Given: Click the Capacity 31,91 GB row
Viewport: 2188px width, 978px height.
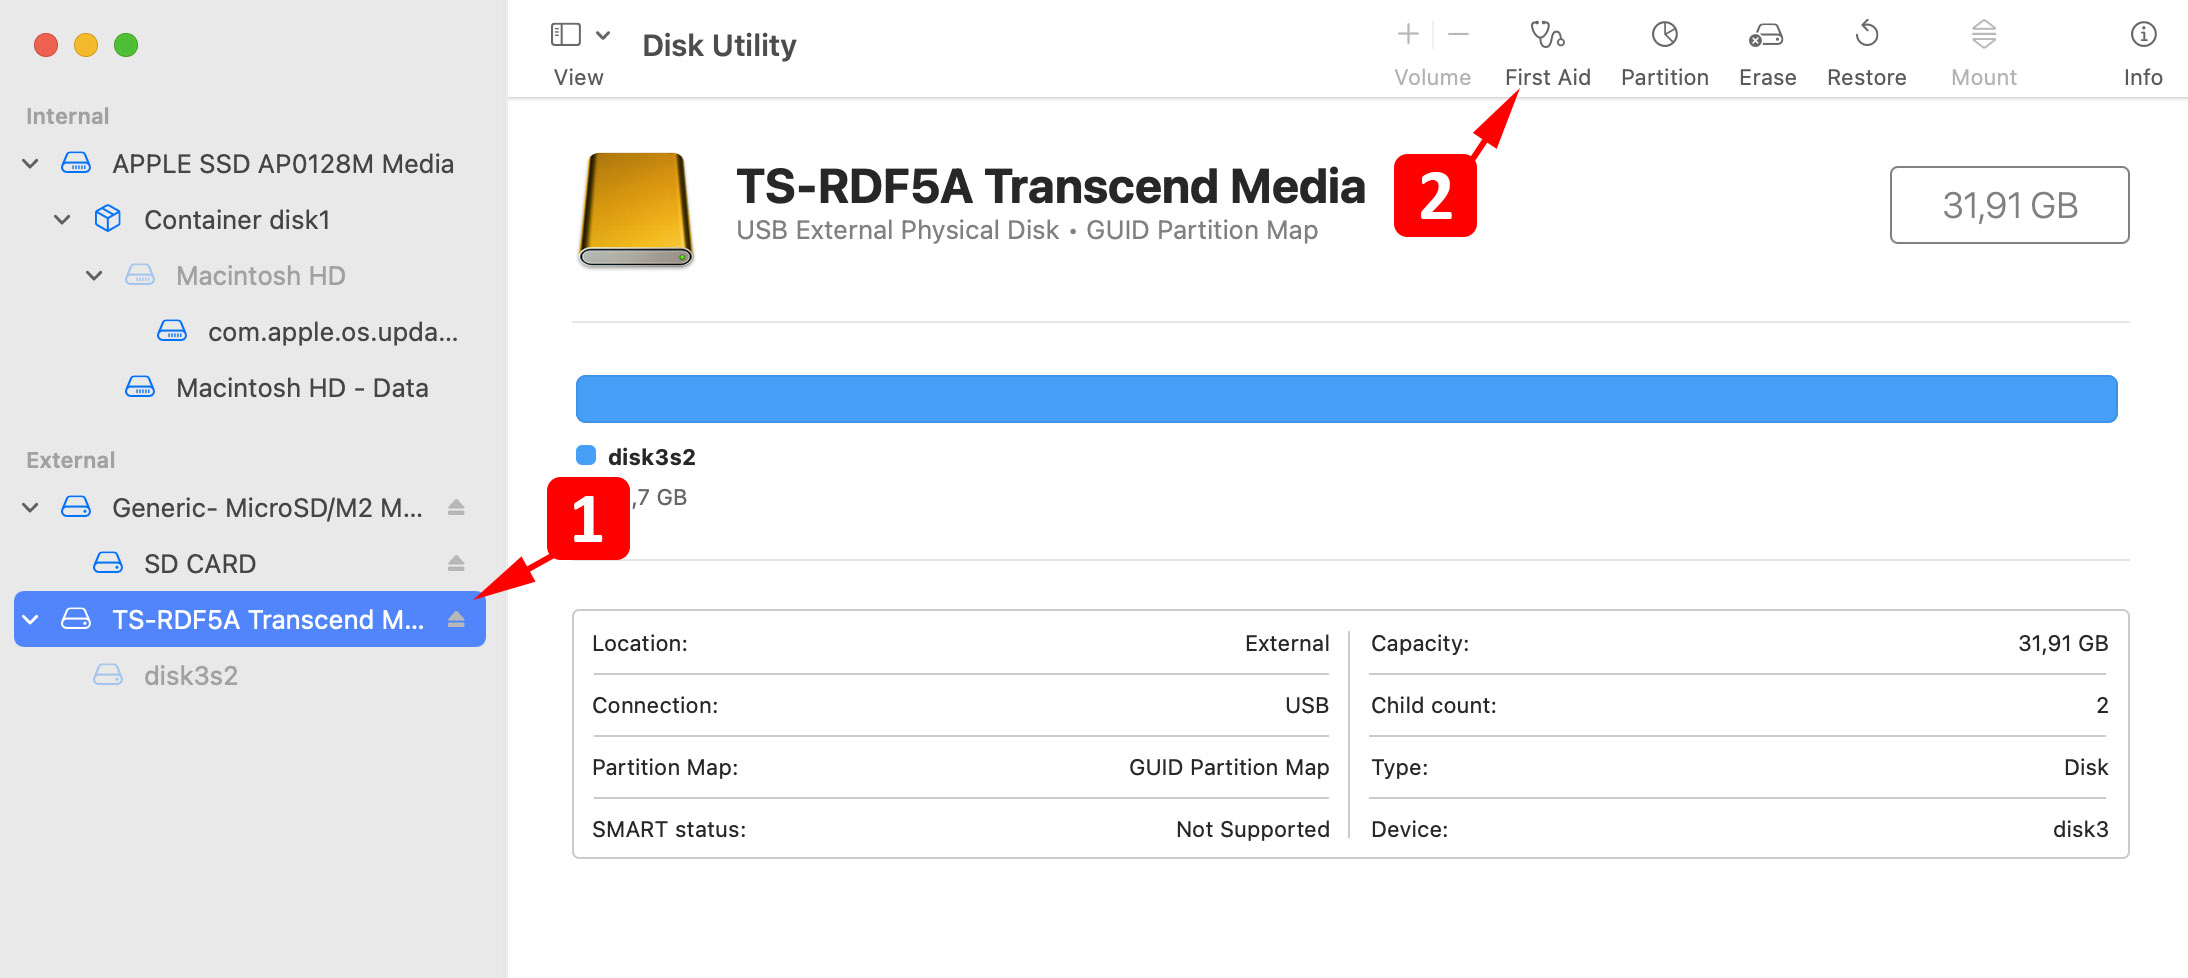Looking at the screenshot, I should point(1739,644).
